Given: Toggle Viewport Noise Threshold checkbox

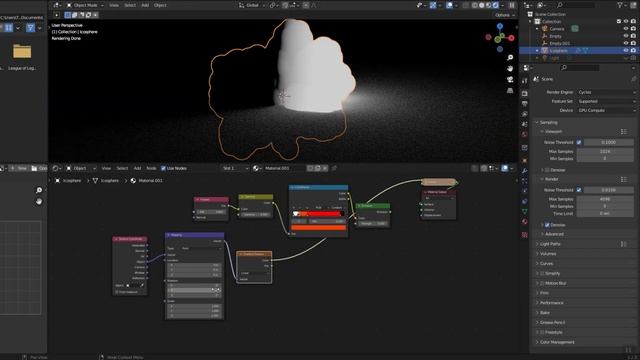Looking at the screenshot, I should coord(579,142).
